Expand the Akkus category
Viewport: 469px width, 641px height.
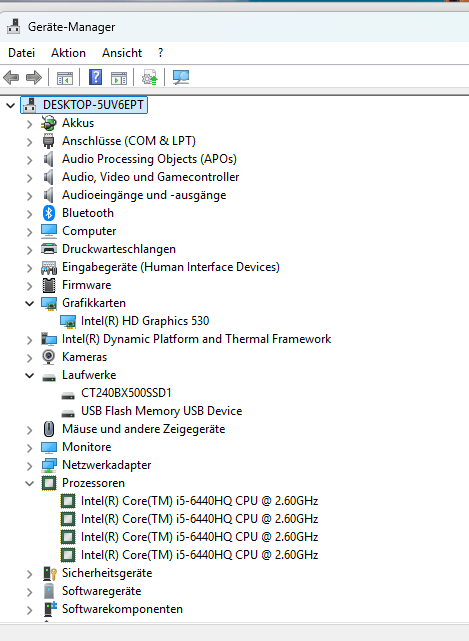(x=29, y=123)
